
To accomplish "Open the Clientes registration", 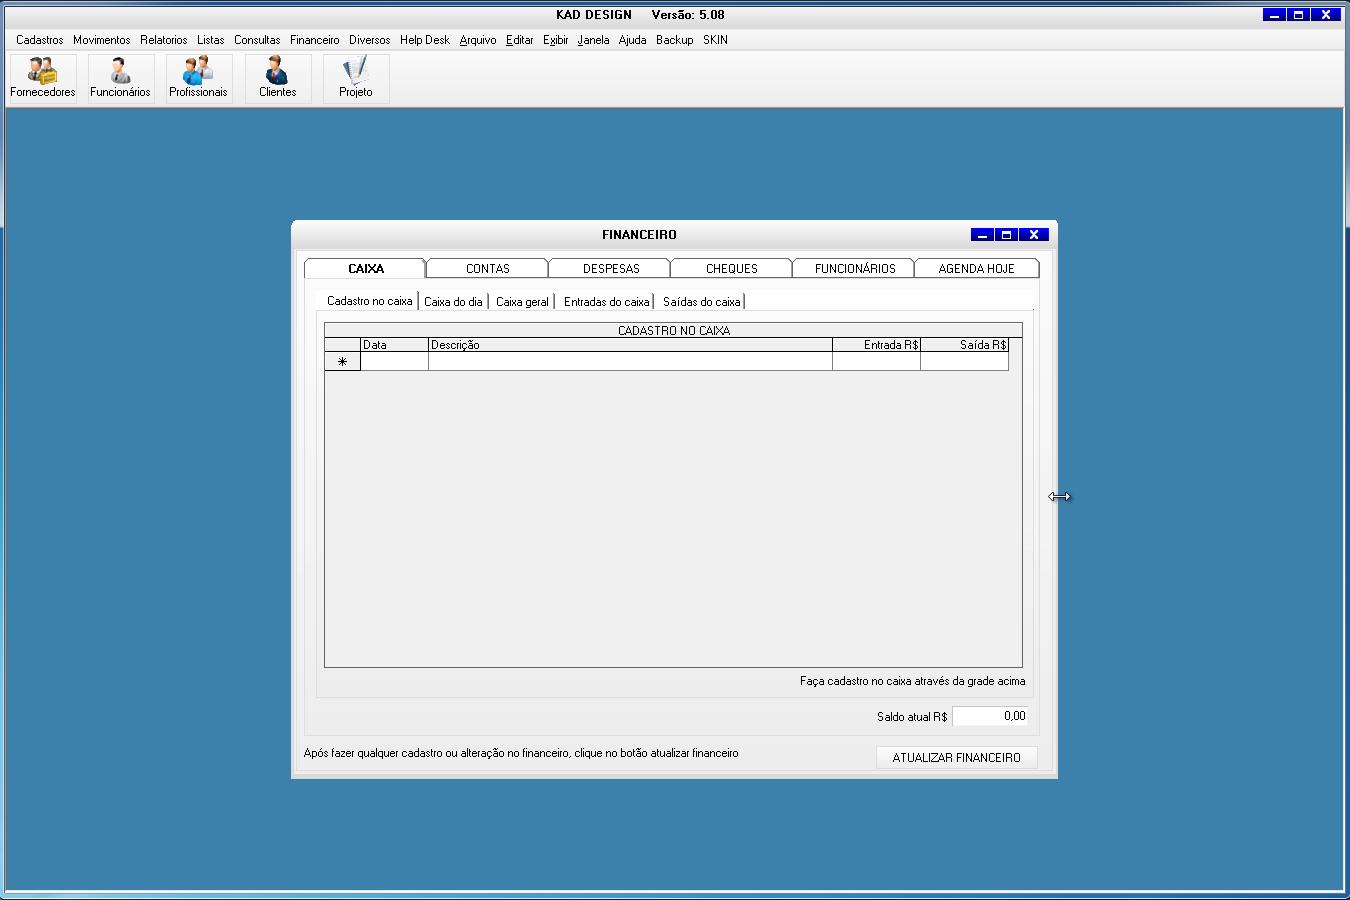I will tap(277, 78).
